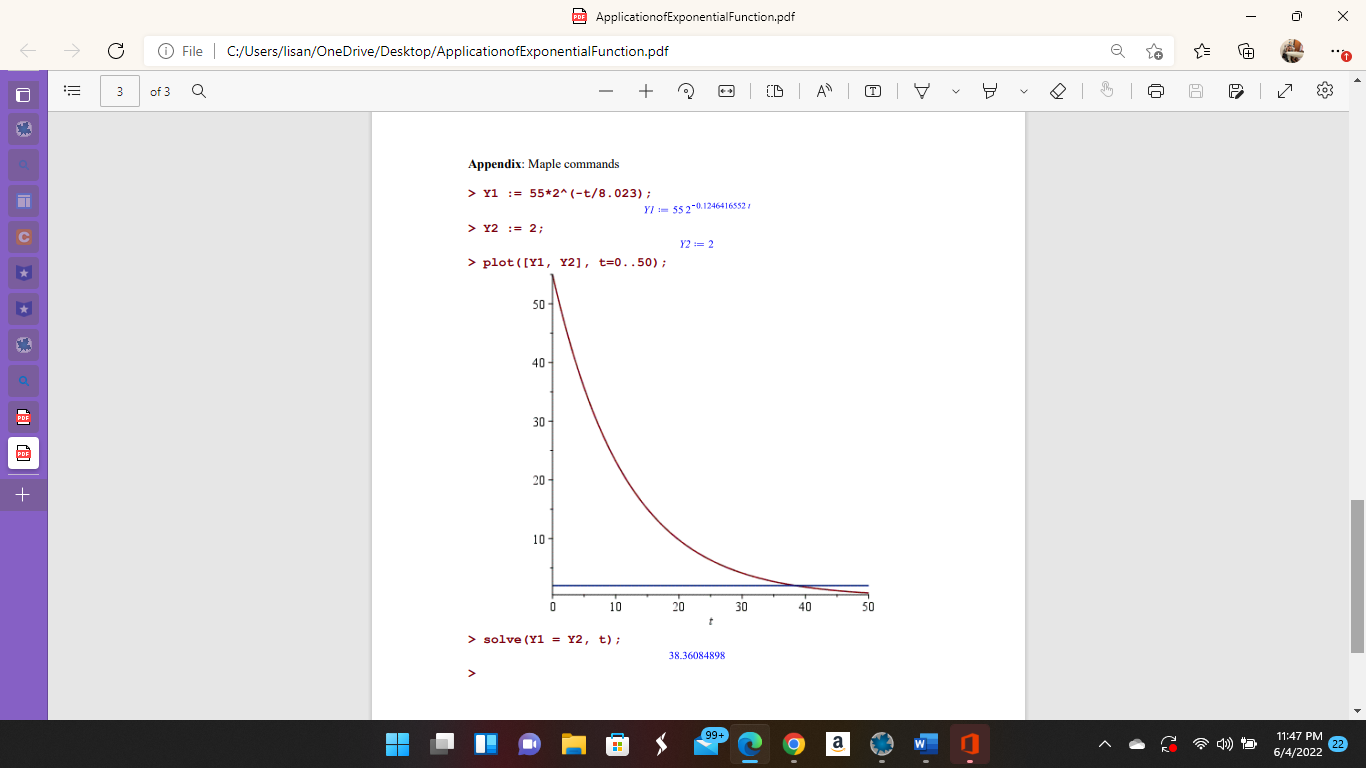Select the Add text tool
The image size is (1366, 768).
[x=873, y=91]
